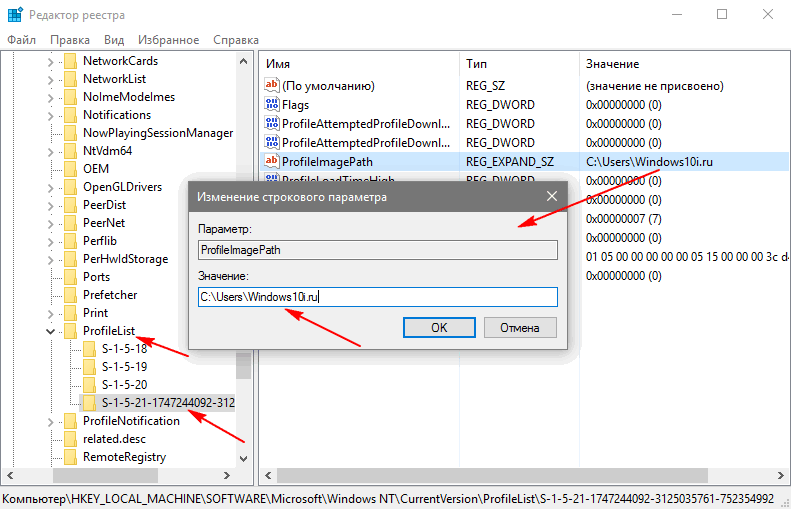Screen dimensions: 791x509
Task: Click the Отмена button
Action: pos(519,327)
